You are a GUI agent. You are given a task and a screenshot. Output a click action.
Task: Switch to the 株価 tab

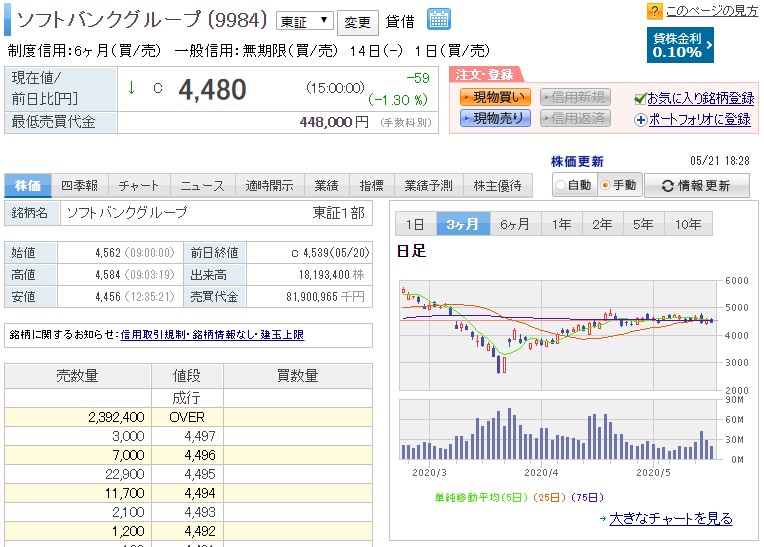pos(28,185)
